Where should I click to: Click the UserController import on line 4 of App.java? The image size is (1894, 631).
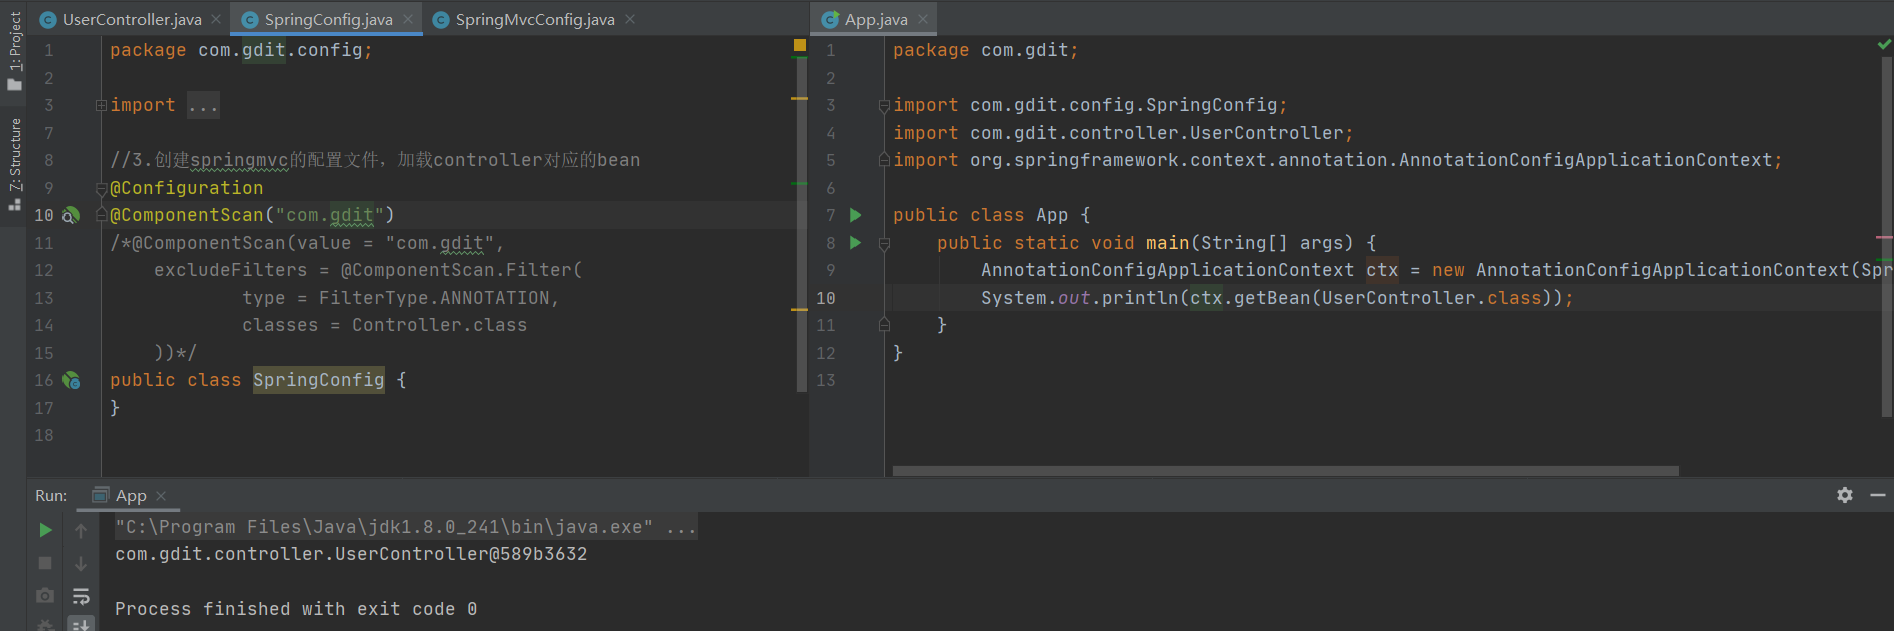[1123, 133]
